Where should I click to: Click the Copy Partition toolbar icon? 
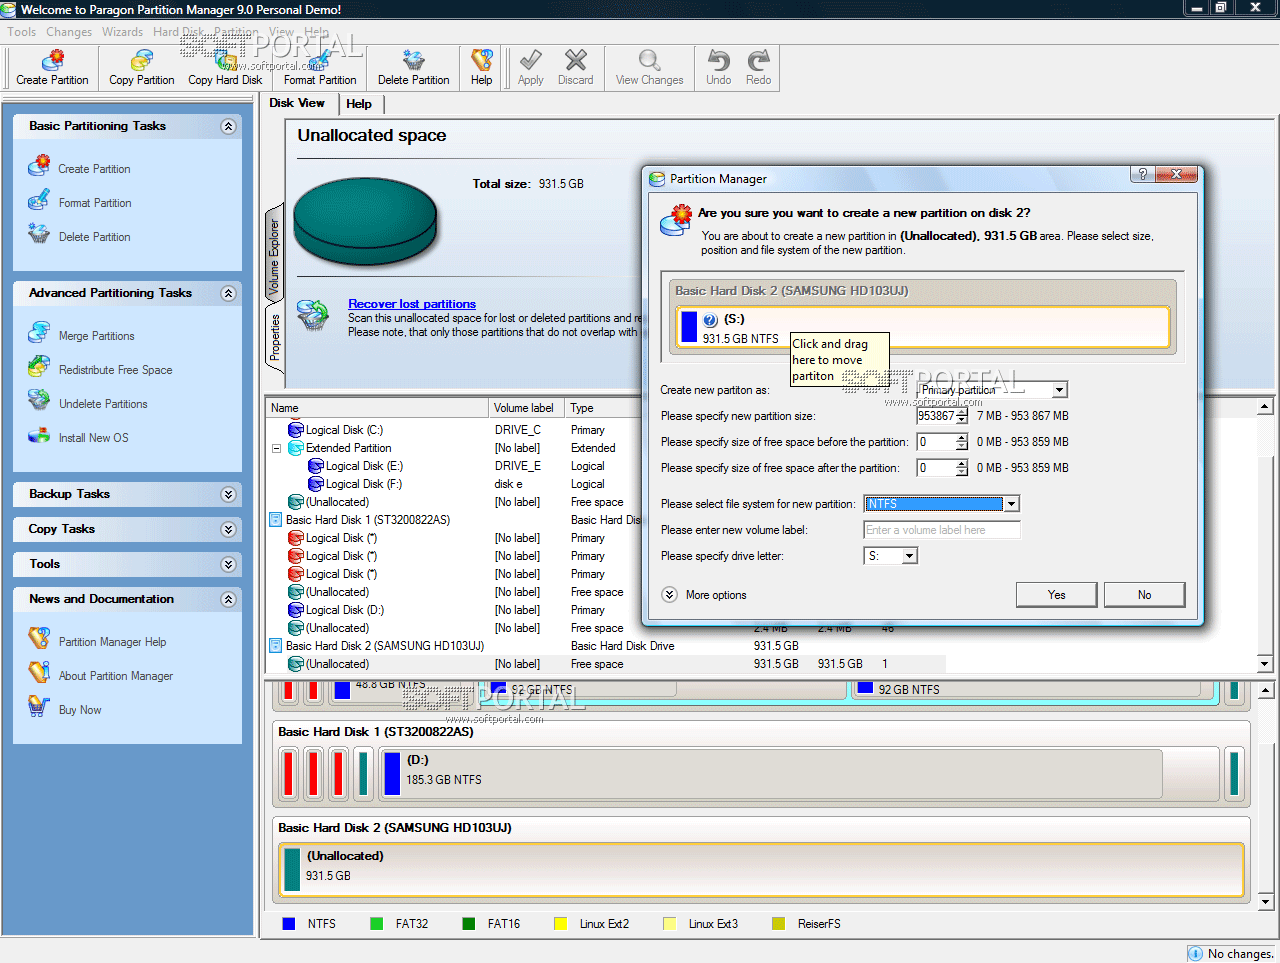141,68
